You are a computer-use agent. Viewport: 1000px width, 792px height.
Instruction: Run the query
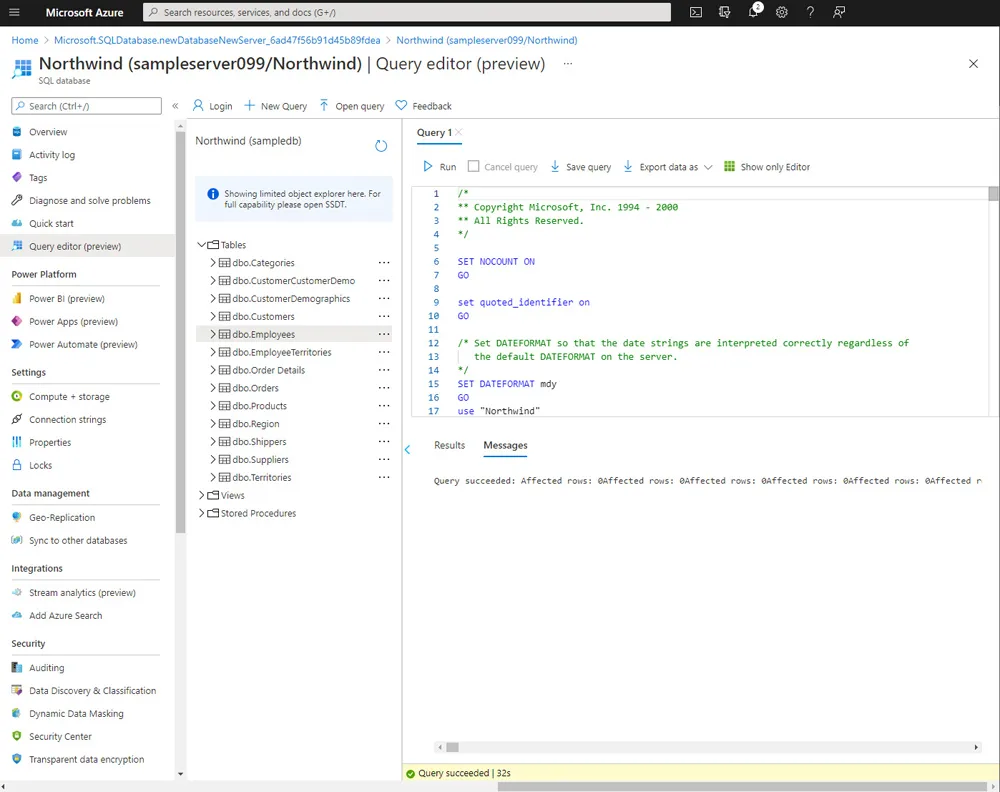[x=439, y=166]
